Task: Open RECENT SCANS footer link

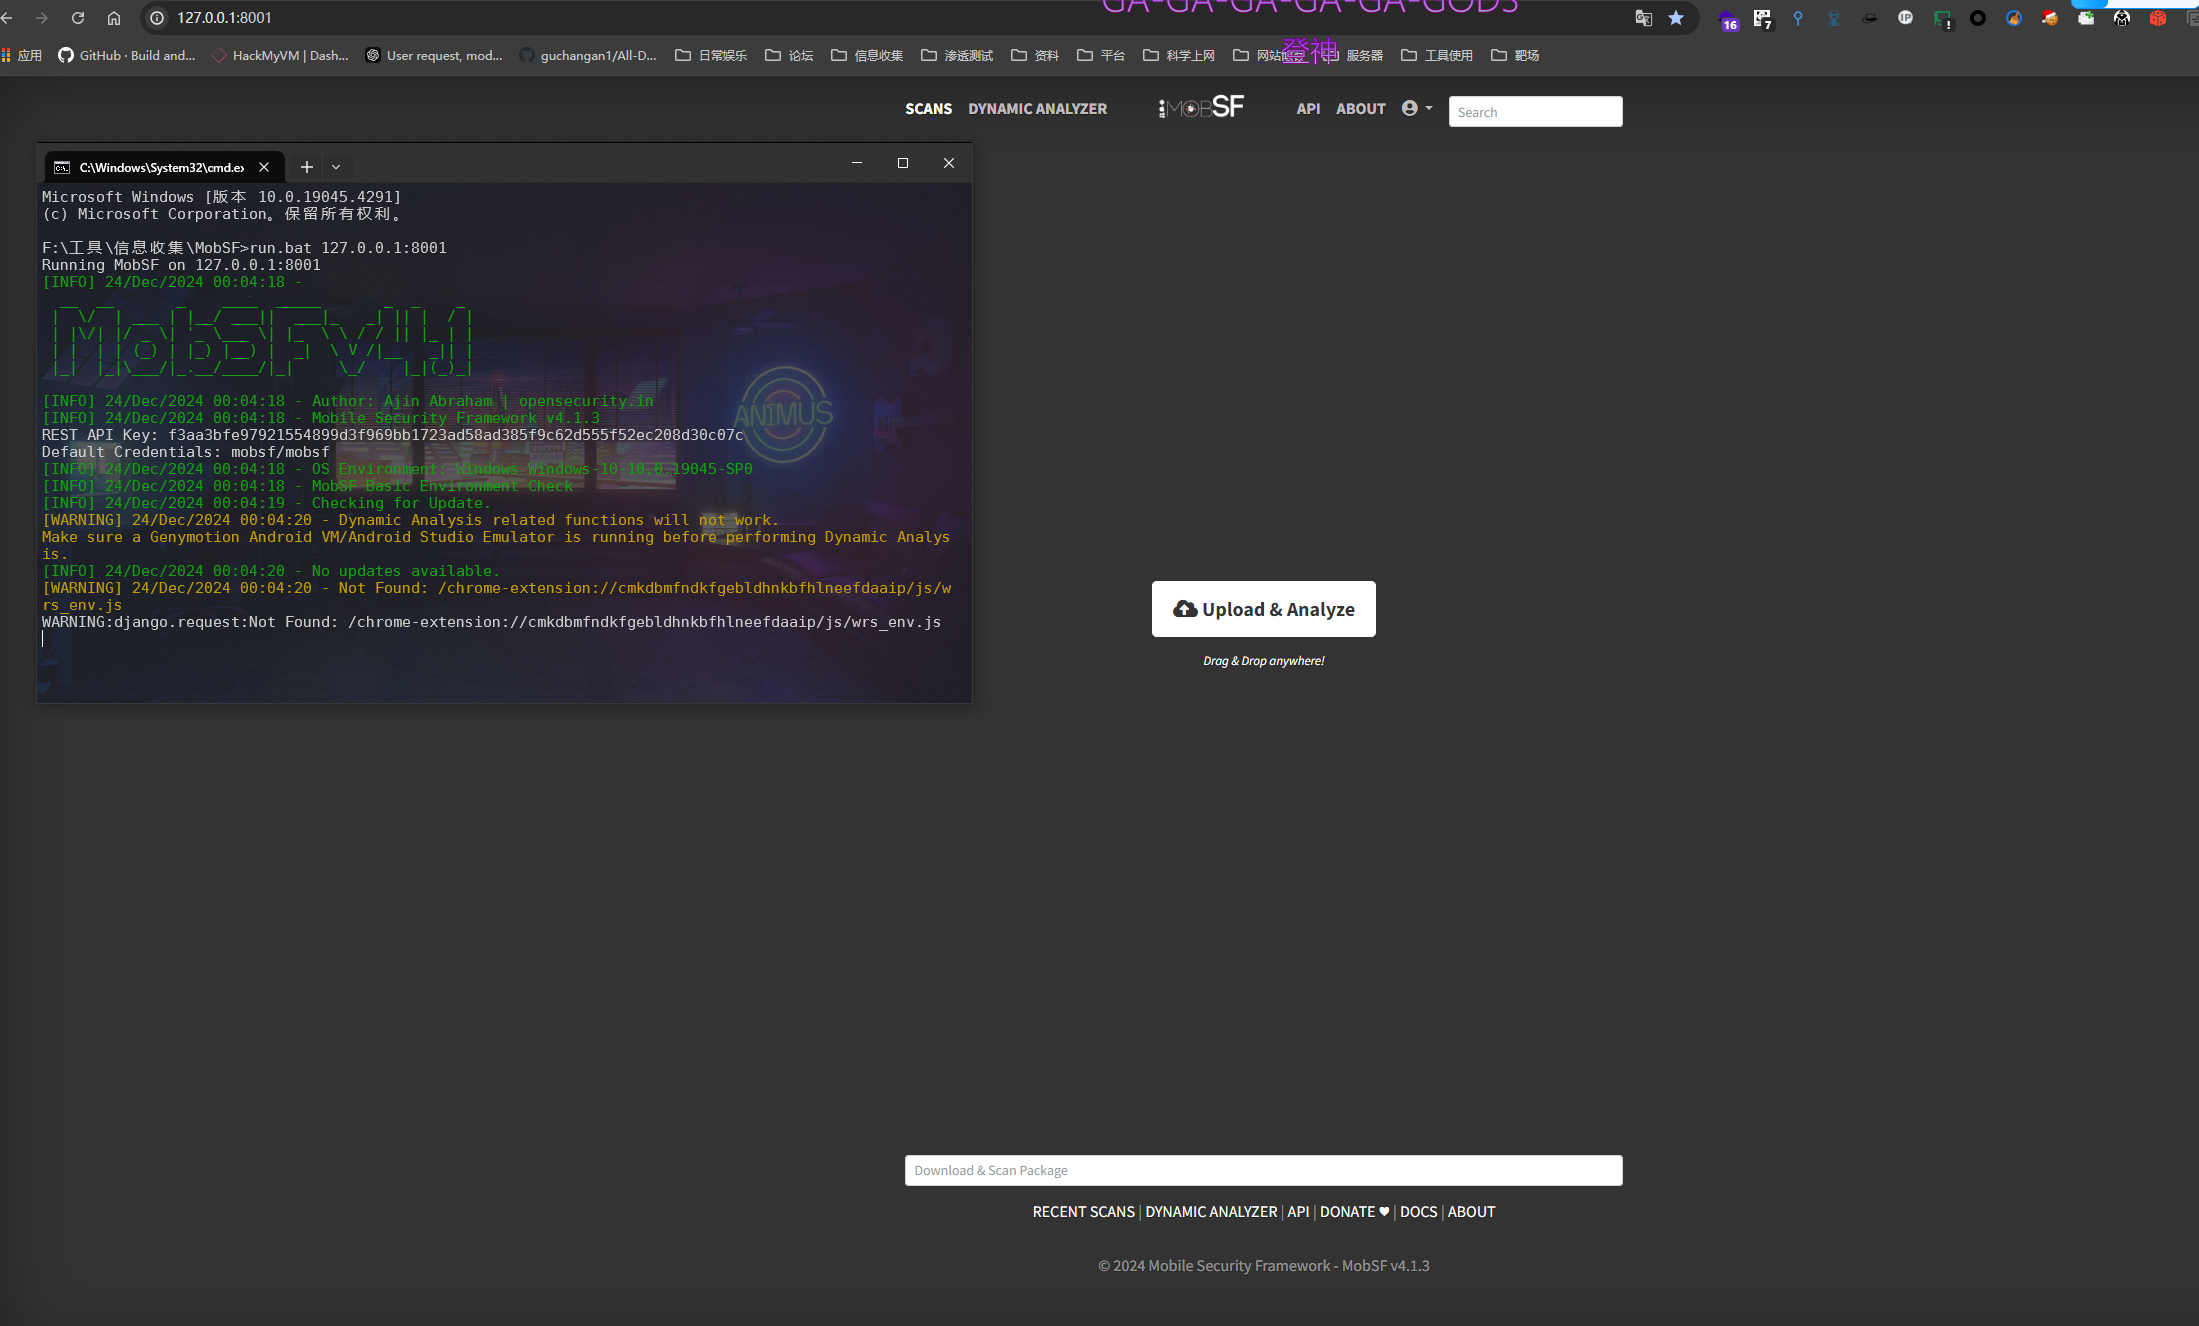Action: (1083, 1212)
